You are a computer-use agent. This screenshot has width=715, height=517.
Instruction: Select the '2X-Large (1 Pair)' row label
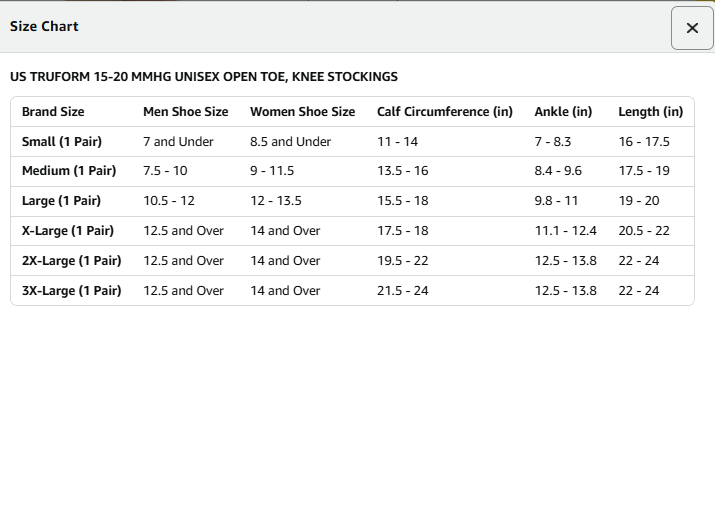tap(72, 261)
